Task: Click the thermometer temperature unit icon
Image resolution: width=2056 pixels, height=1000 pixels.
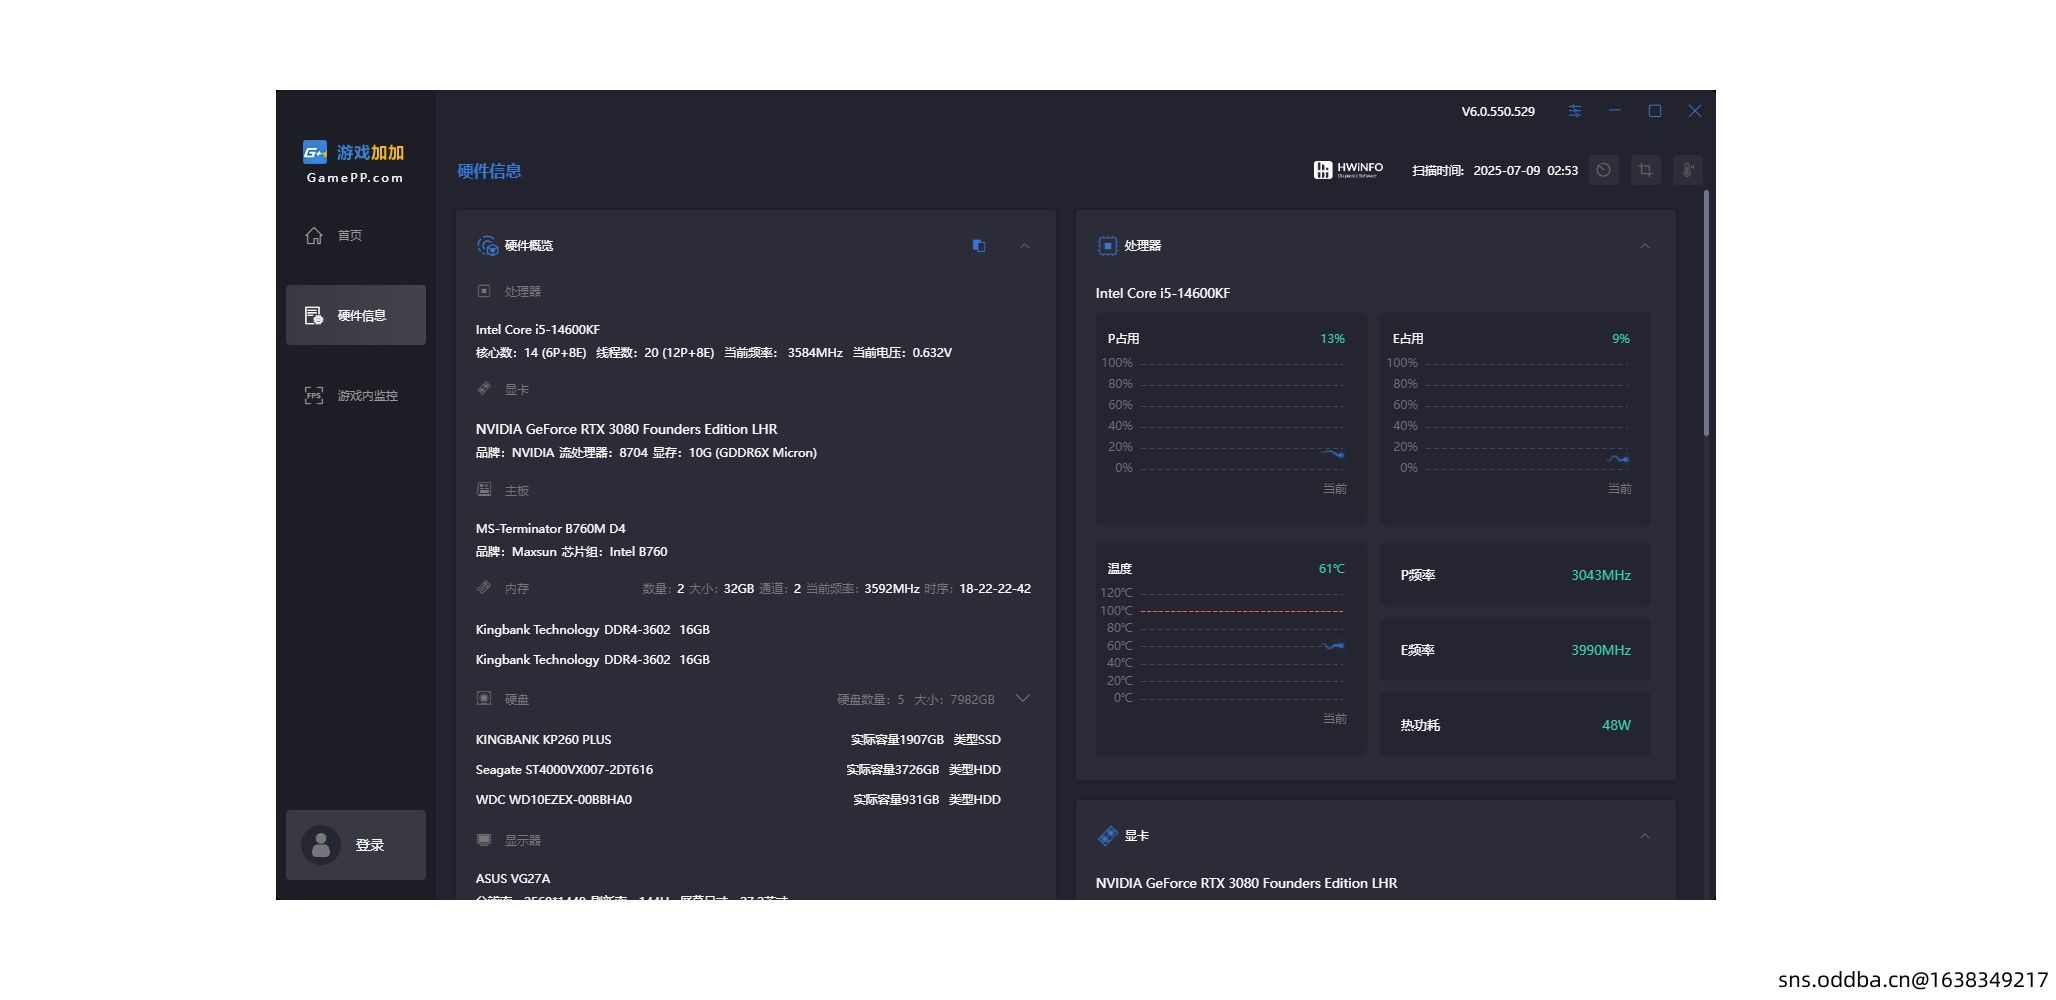Action: [1688, 170]
